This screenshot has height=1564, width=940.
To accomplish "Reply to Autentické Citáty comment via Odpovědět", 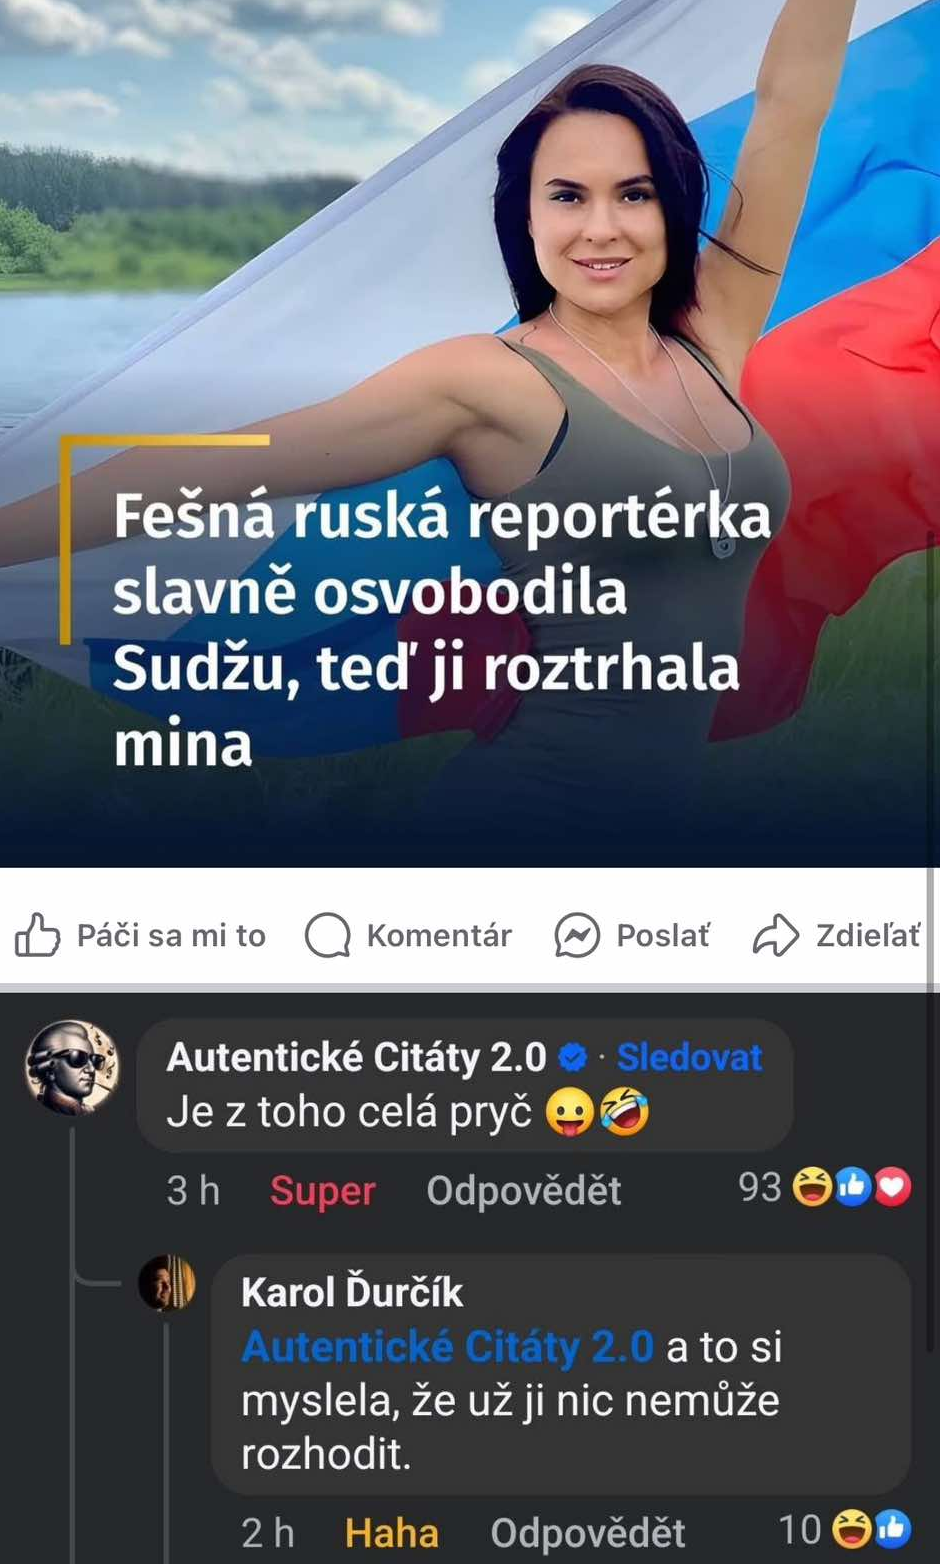I will (524, 1190).
